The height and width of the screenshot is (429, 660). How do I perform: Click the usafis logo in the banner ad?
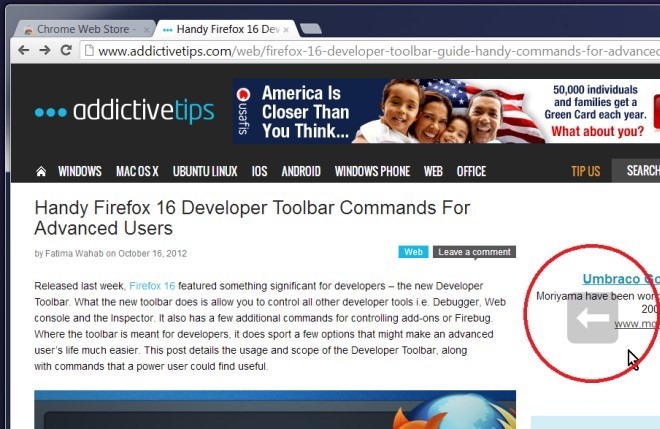(243, 111)
